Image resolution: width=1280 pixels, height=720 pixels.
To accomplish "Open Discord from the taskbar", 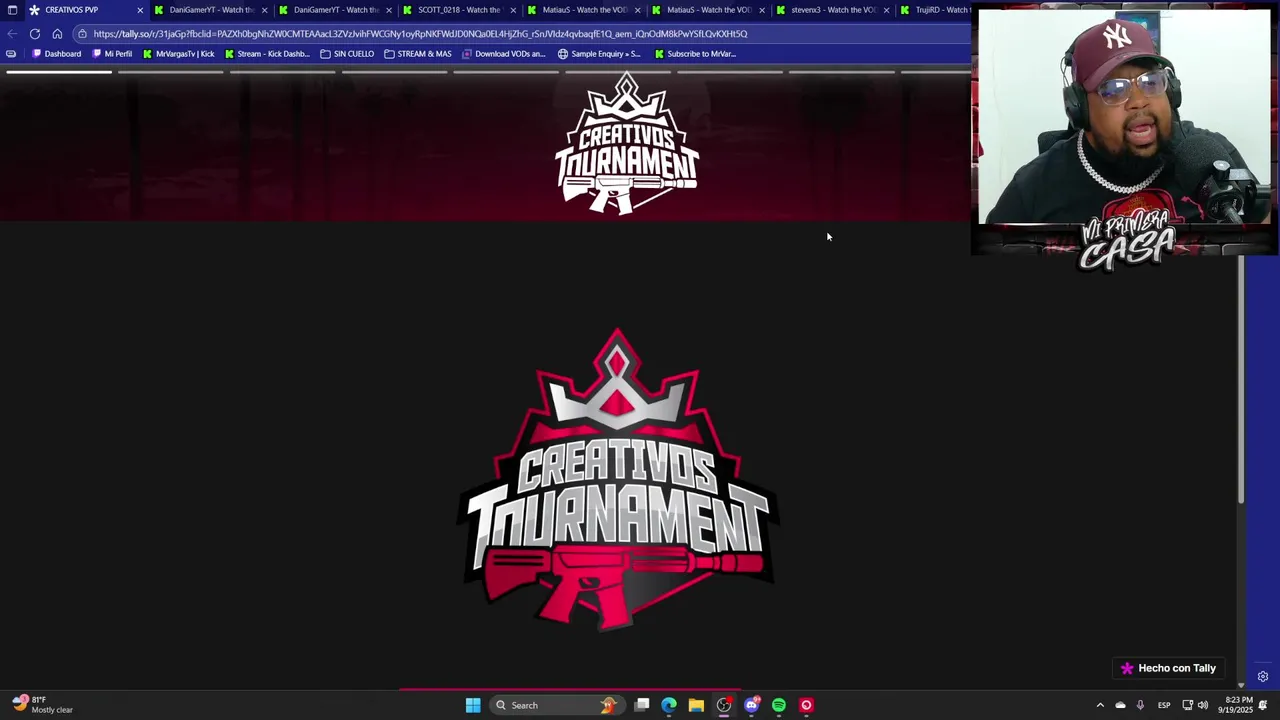I will coord(752,705).
